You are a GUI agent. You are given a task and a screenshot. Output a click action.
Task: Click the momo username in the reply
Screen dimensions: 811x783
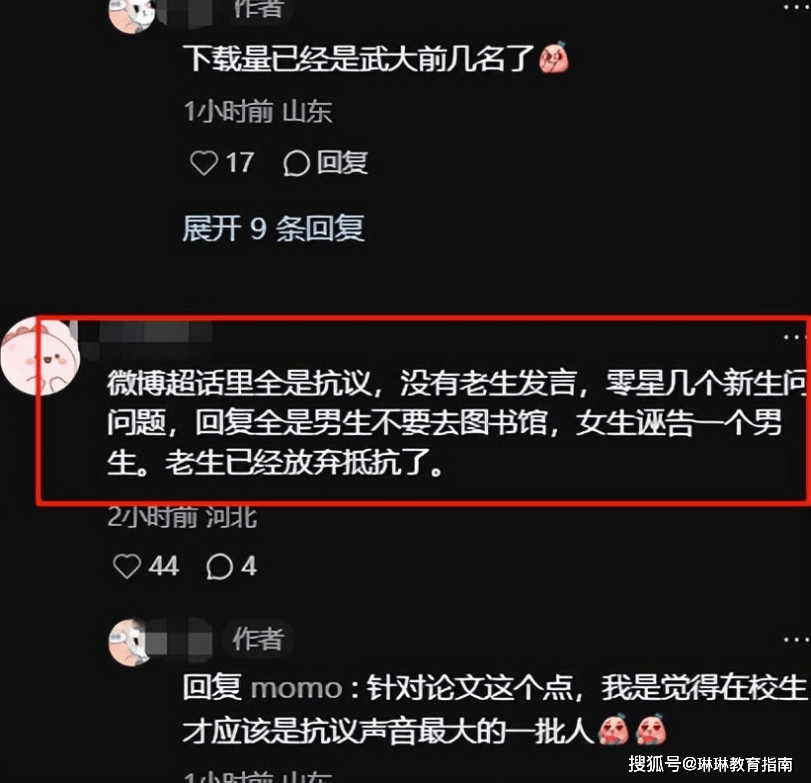pos(297,688)
